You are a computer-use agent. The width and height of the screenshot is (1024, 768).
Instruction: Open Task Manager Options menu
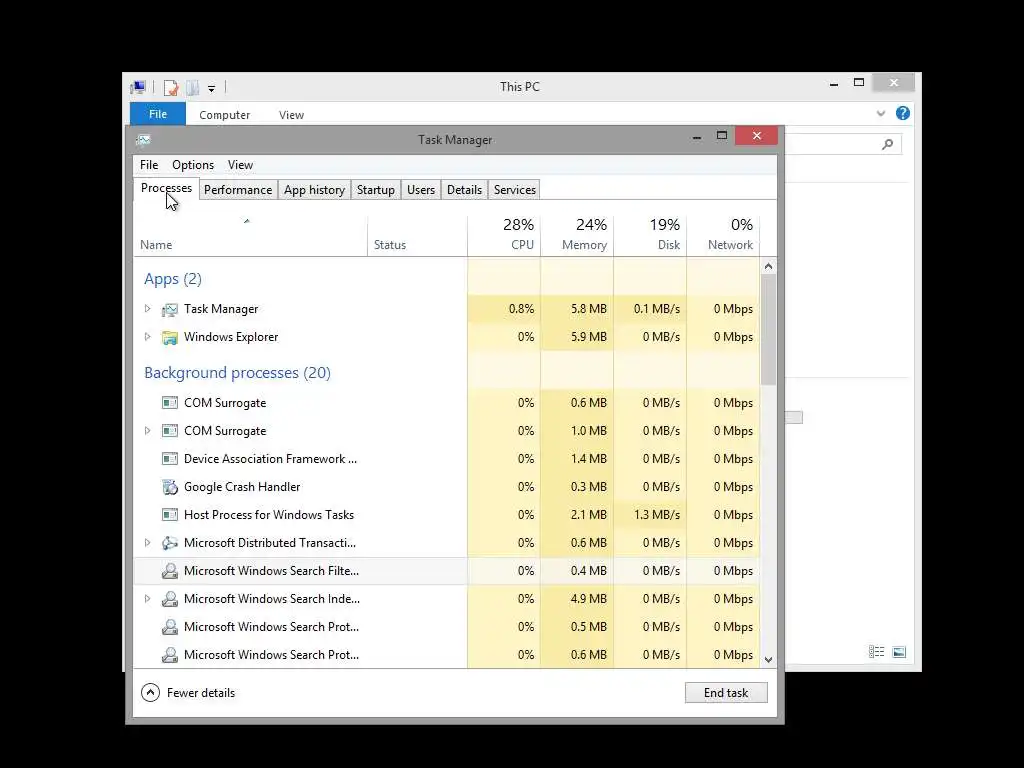click(193, 165)
